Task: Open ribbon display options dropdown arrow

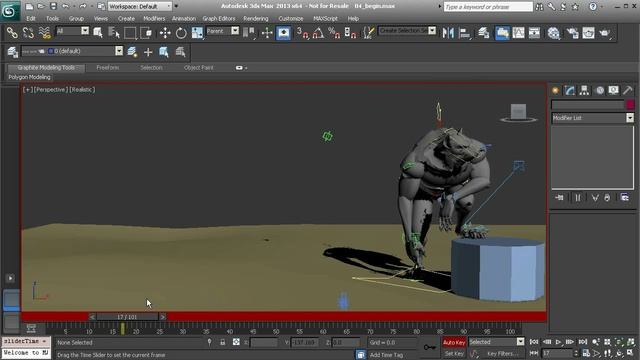Action: click(x=246, y=68)
